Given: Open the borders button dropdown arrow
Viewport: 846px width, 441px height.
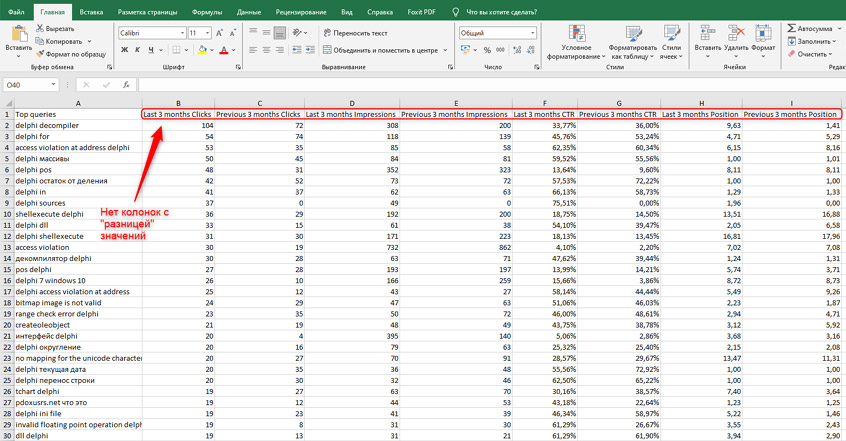Looking at the screenshot, I should click(186, 50).
